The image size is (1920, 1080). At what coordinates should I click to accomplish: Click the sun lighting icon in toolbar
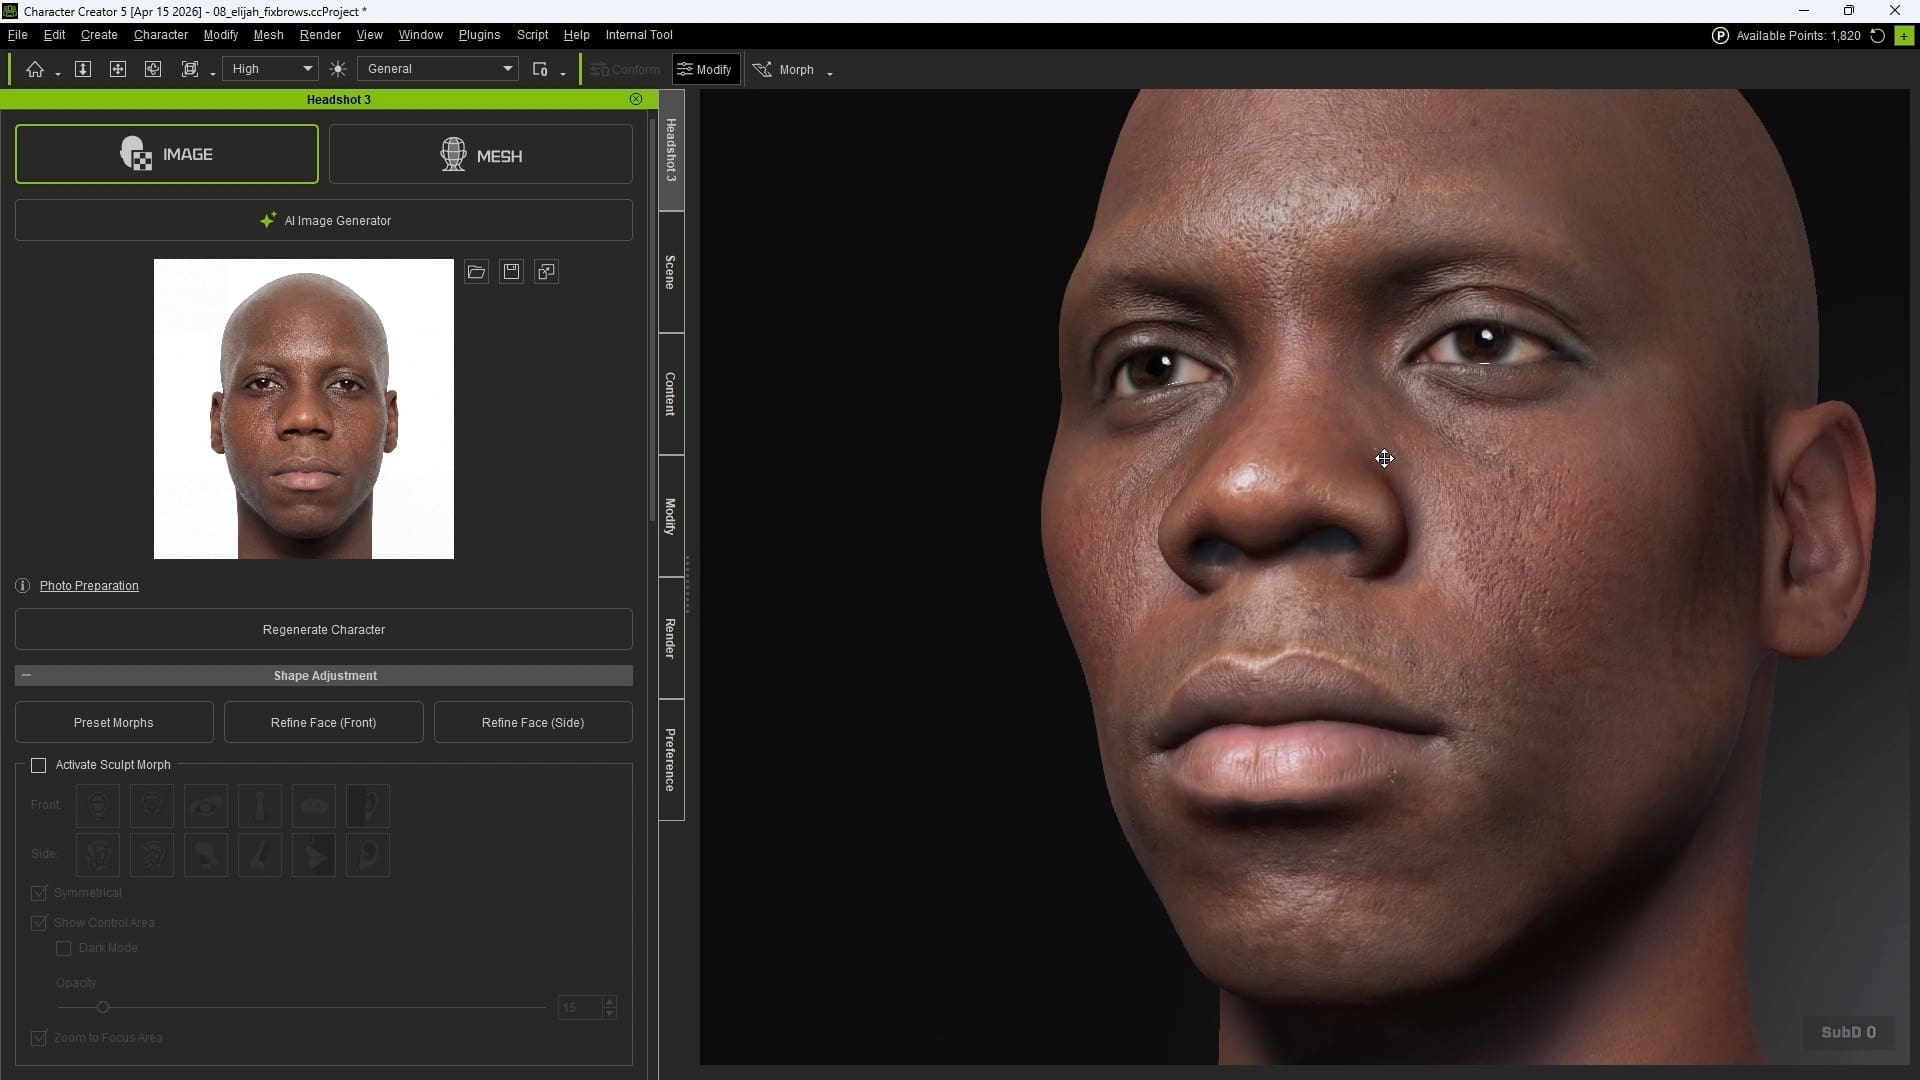pyautogui.click(x=338, y=69)
